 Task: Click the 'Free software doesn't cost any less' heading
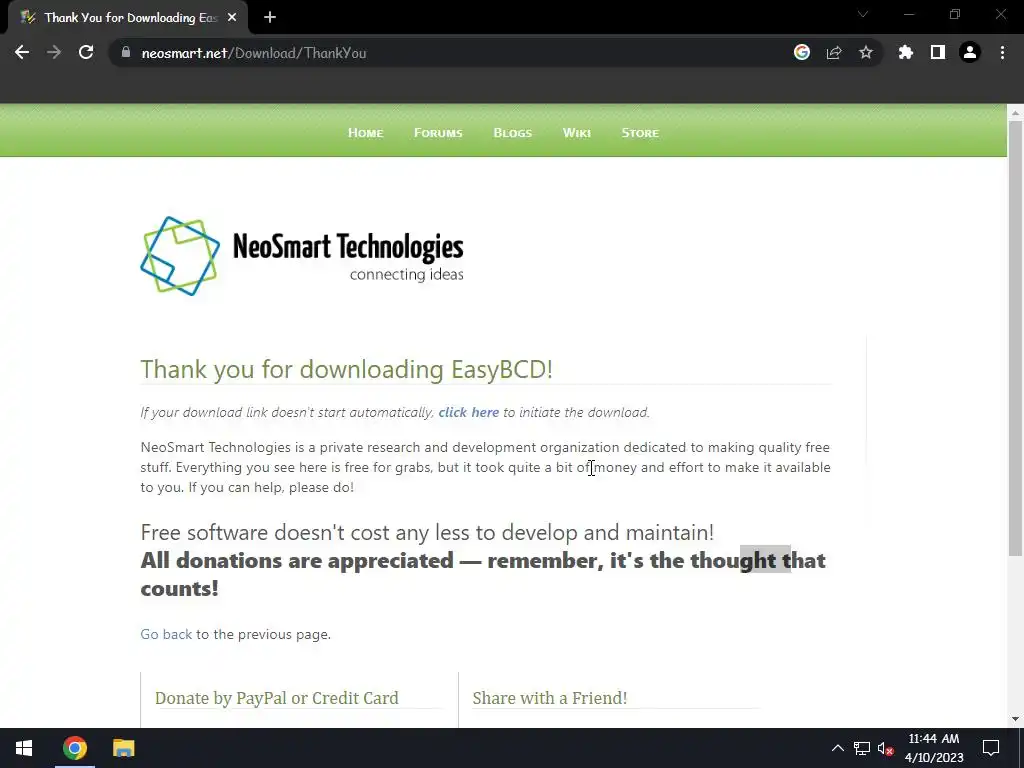pos(427,533)
